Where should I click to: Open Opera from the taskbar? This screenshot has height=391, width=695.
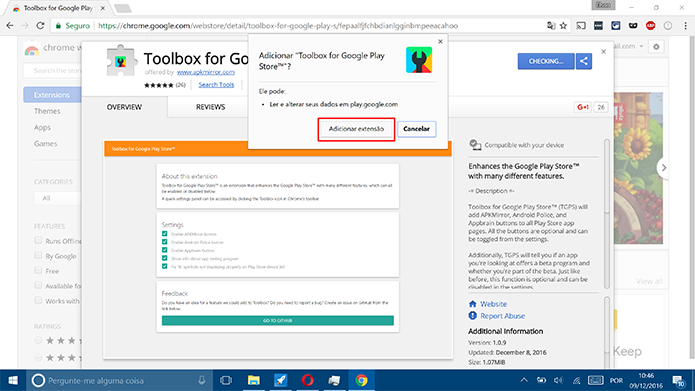308,380
